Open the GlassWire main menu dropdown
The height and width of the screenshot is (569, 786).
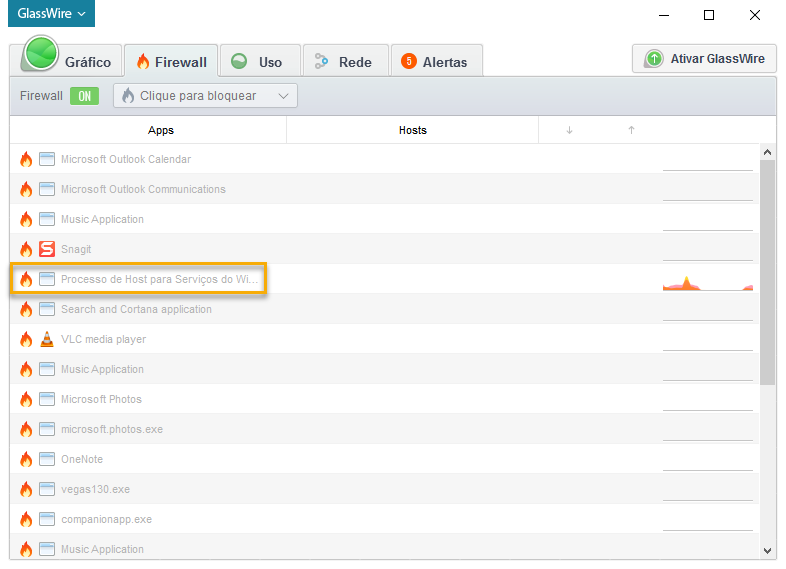51,14
